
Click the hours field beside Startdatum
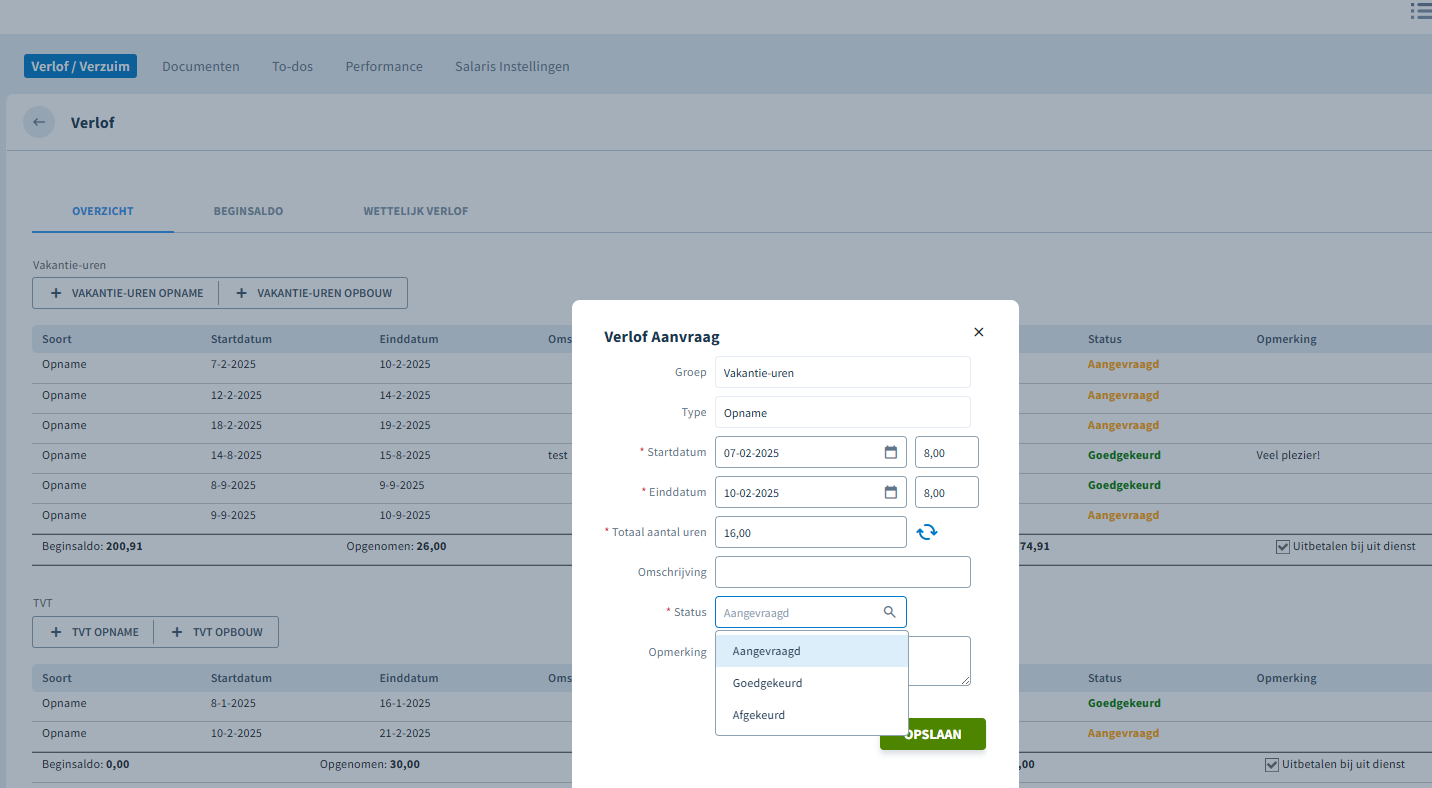pos(947,452)
